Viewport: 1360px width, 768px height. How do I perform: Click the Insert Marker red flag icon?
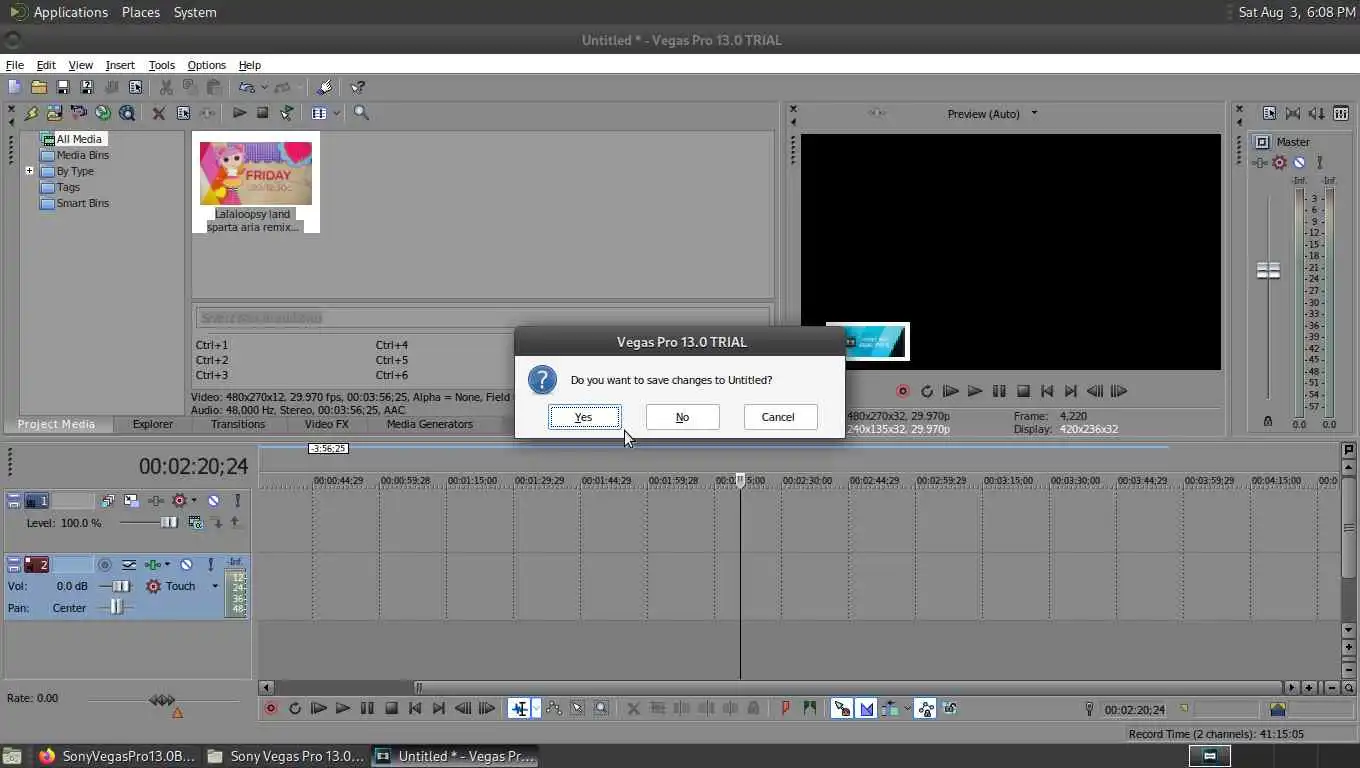pos(786,708)
